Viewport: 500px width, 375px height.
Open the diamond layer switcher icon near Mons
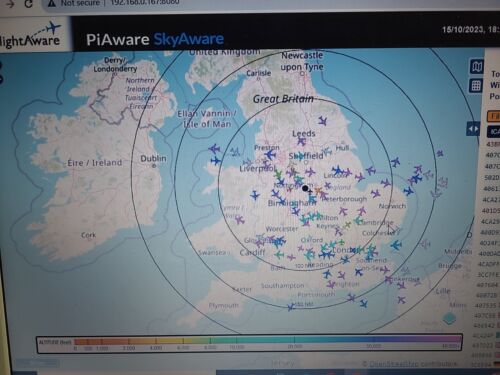pyautogui.click(x=449, y=319)
